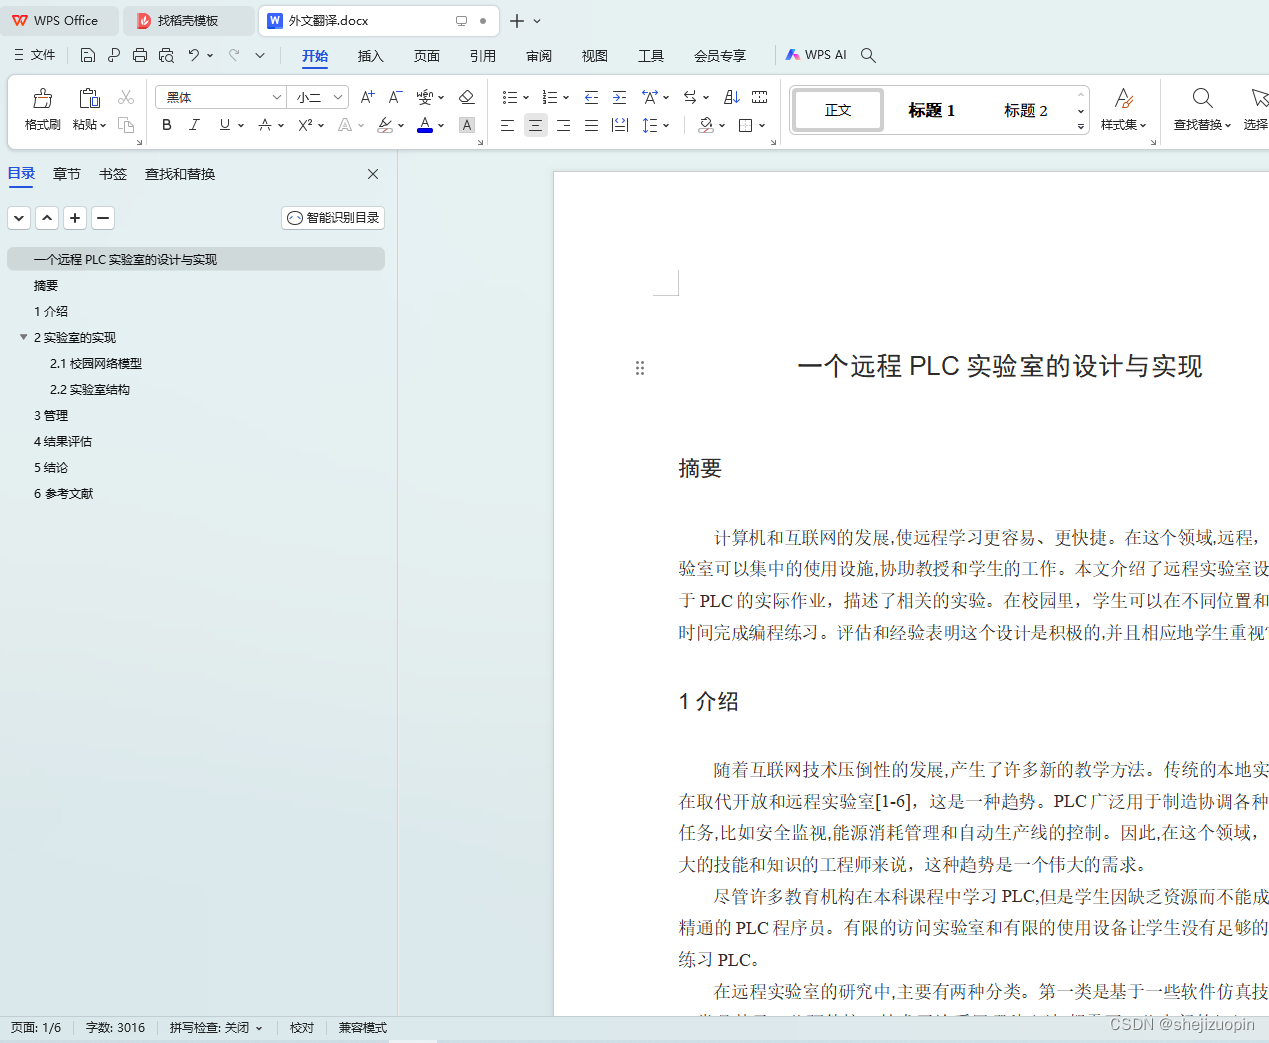Viewport: 1269px width, 1043px height.
Task: Expand the styles gallery more arrow
Action: point(1081,126)
